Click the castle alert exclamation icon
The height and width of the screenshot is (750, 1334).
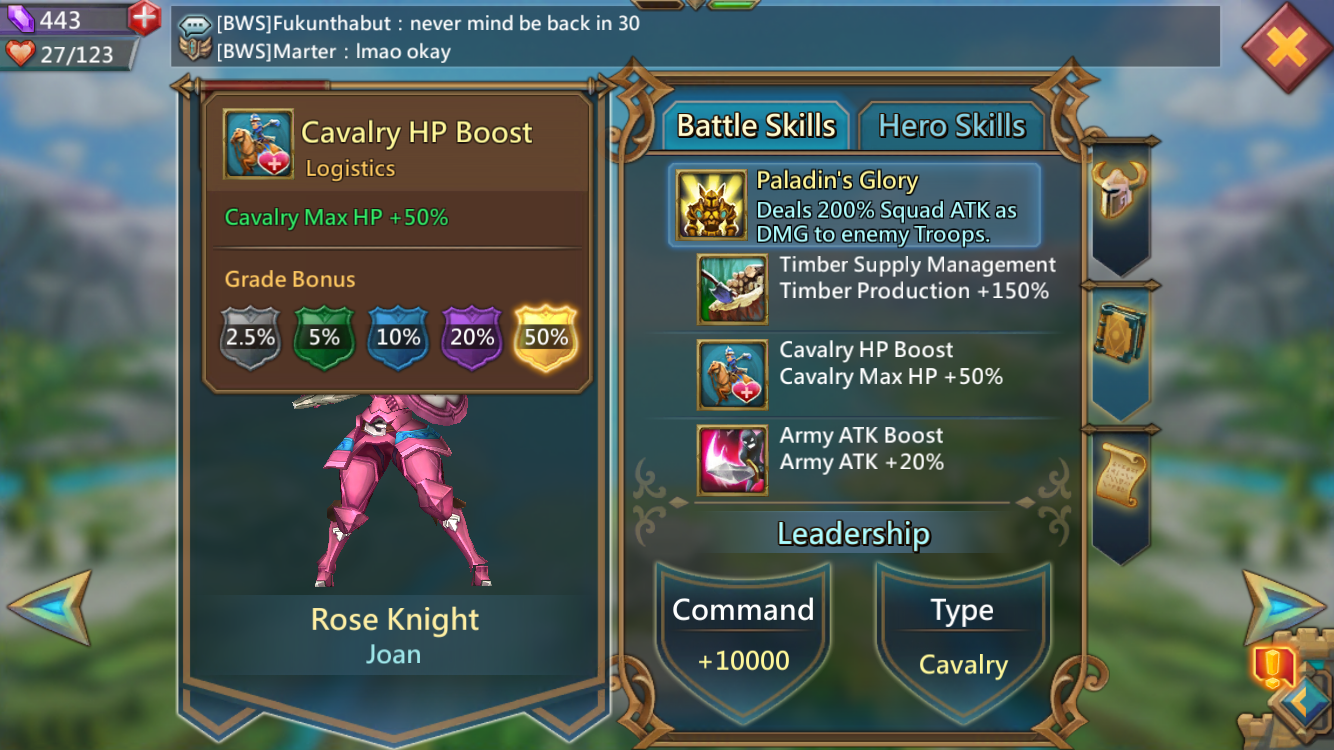[x=1272, y=665]
